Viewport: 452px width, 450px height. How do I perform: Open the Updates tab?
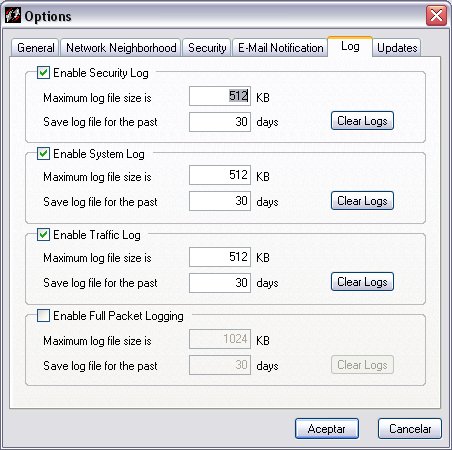click(397, 48)
